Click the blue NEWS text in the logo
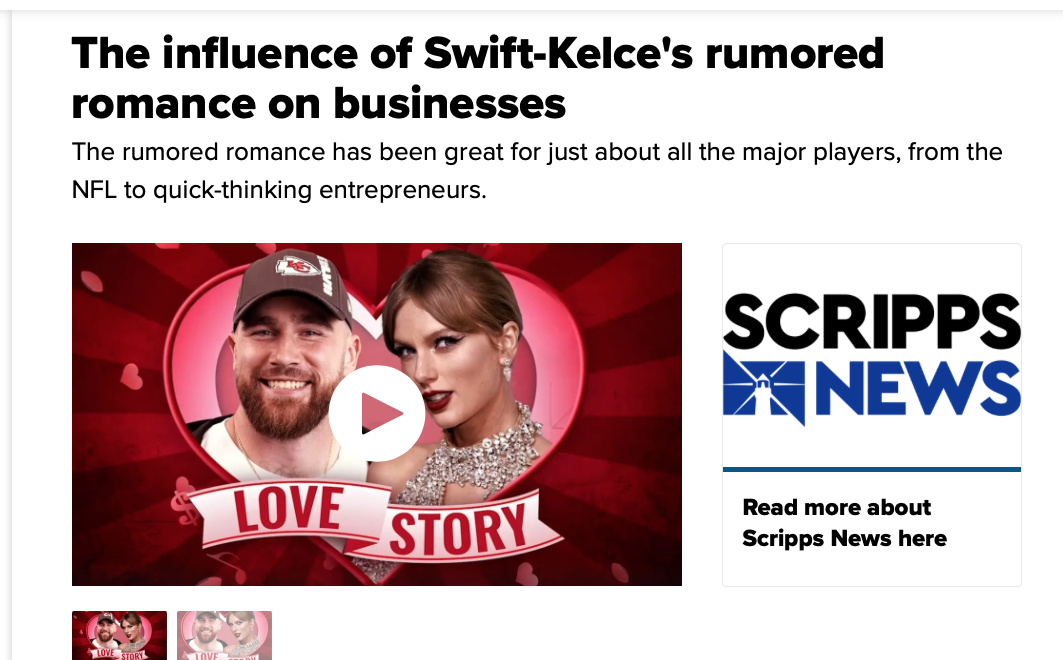The image size is (1063, 660). pos(917,388)
